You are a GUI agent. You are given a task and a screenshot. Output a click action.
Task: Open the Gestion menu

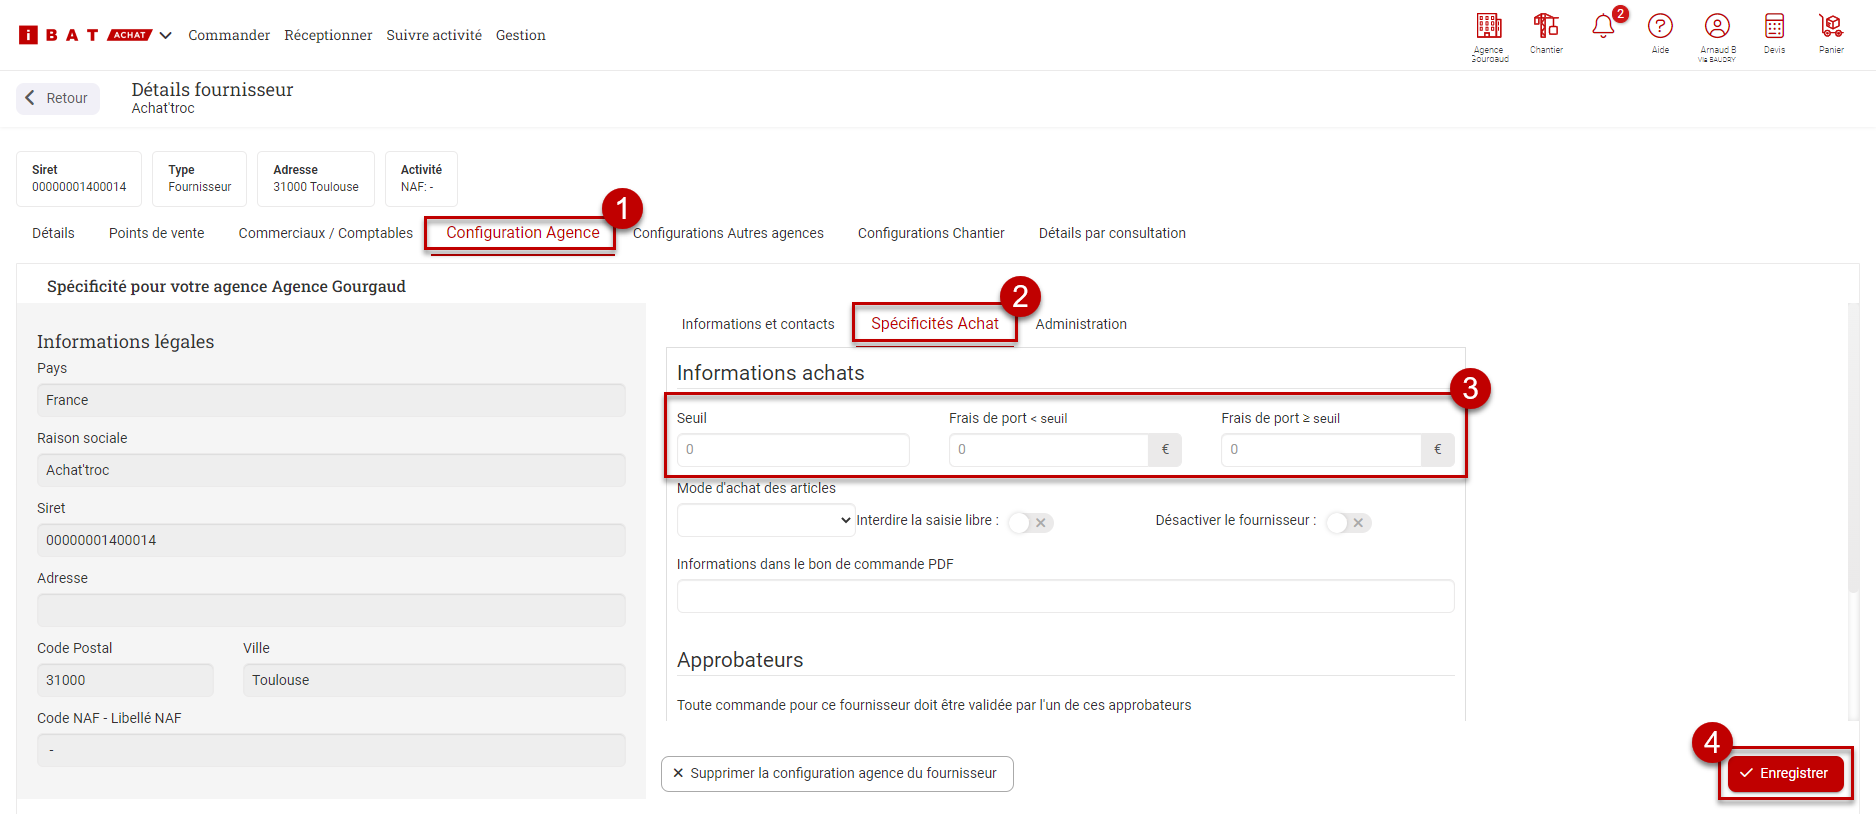coord(521,35)
